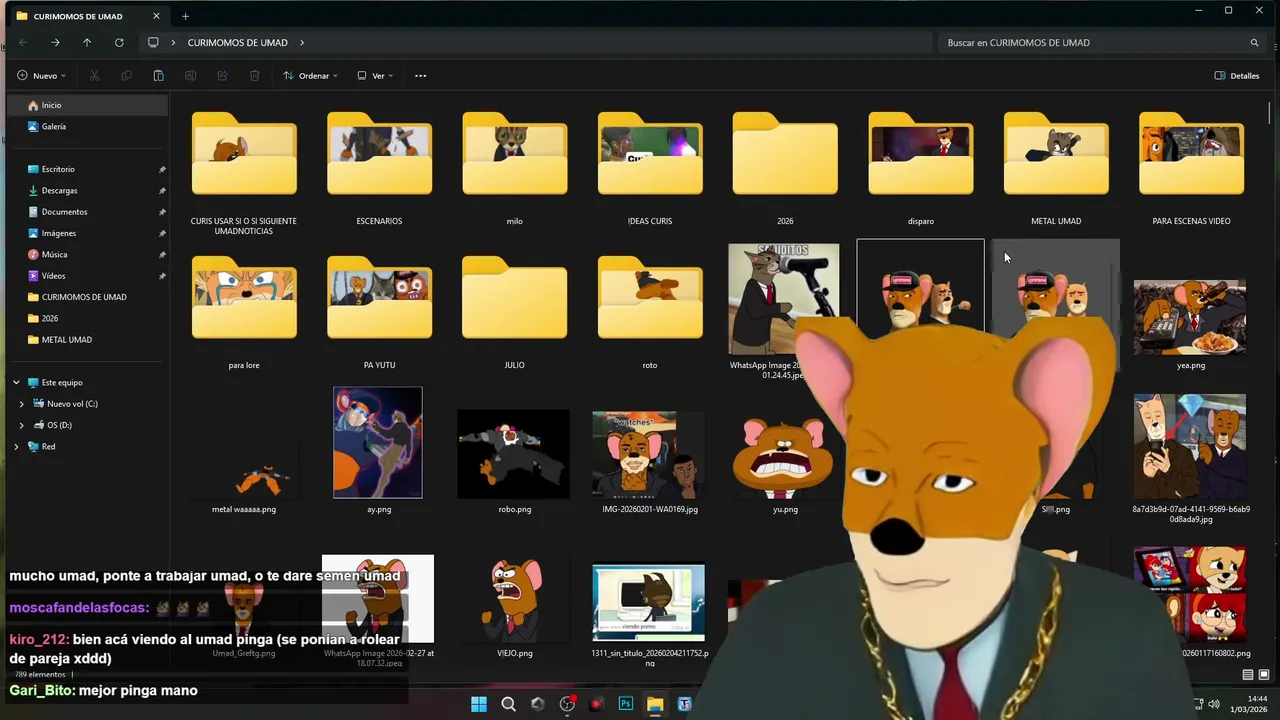Click the Paste clipboard icon
This screenshot has width=1280, height=720.
158,76
